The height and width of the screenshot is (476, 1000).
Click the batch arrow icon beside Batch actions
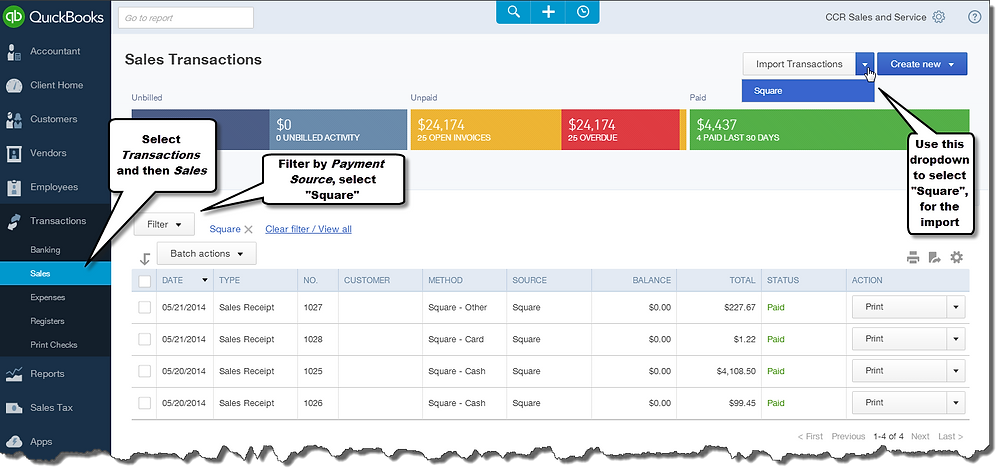click(145, 258)
